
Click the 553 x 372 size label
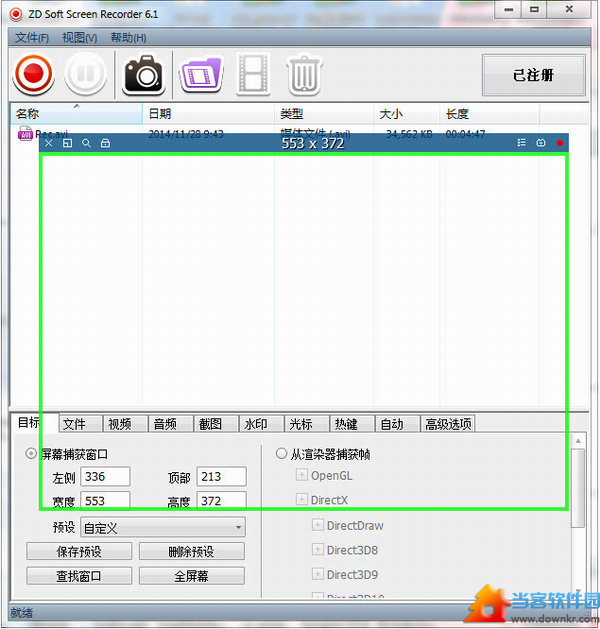[313, 143]
